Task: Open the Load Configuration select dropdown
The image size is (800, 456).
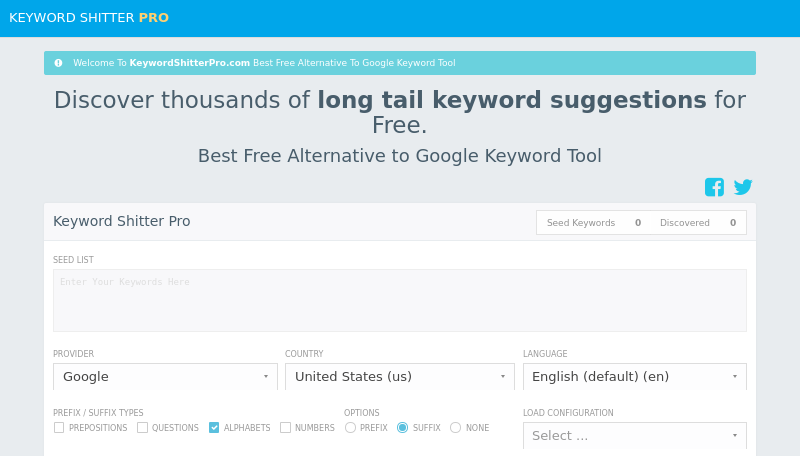Action: tap(635, 436)
